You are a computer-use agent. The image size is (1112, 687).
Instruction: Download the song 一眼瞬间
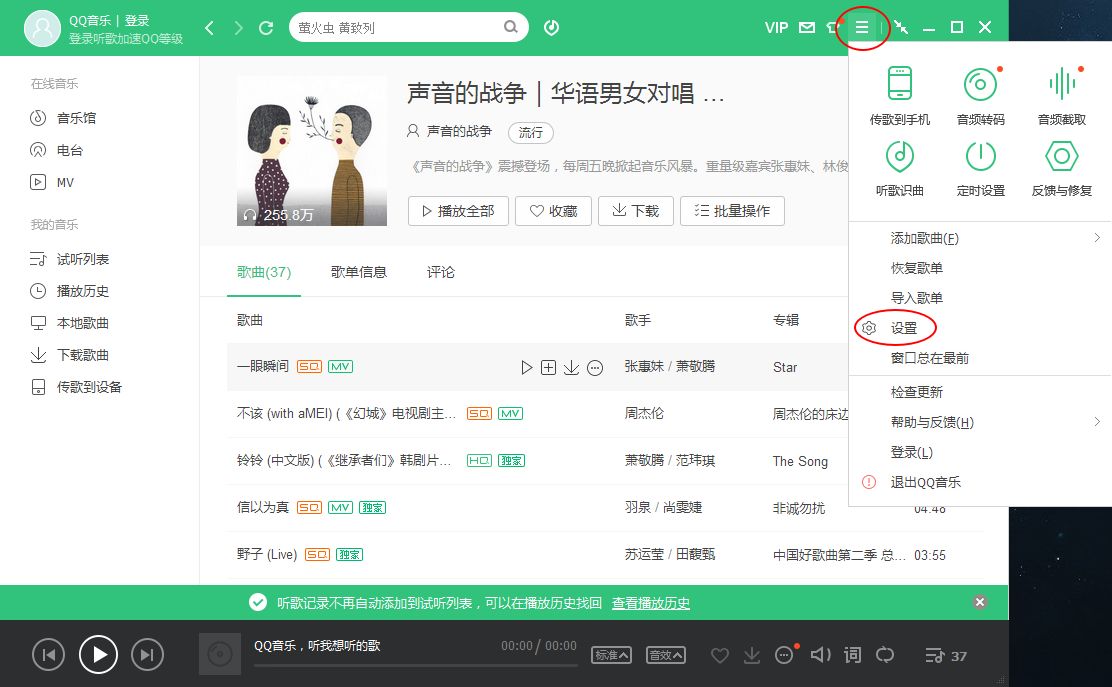pos(571,367)
